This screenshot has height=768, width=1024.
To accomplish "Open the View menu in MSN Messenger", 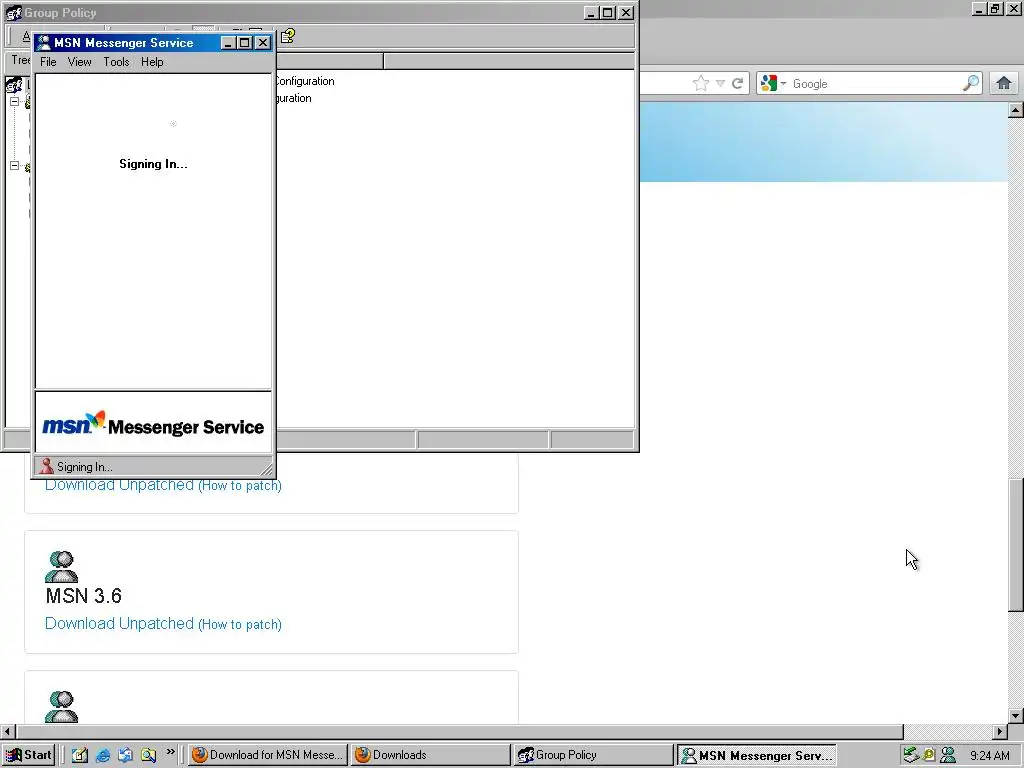I will click(x=80, y=62).
